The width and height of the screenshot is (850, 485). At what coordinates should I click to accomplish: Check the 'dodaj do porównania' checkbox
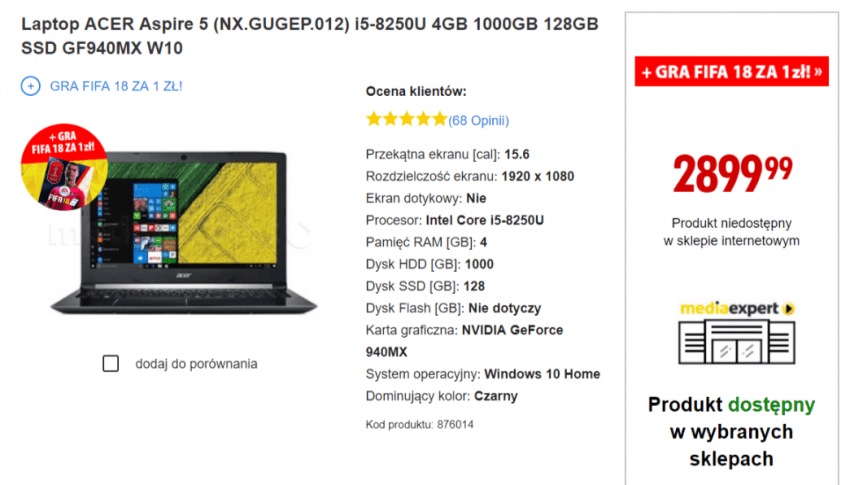(x=111, y=364)
